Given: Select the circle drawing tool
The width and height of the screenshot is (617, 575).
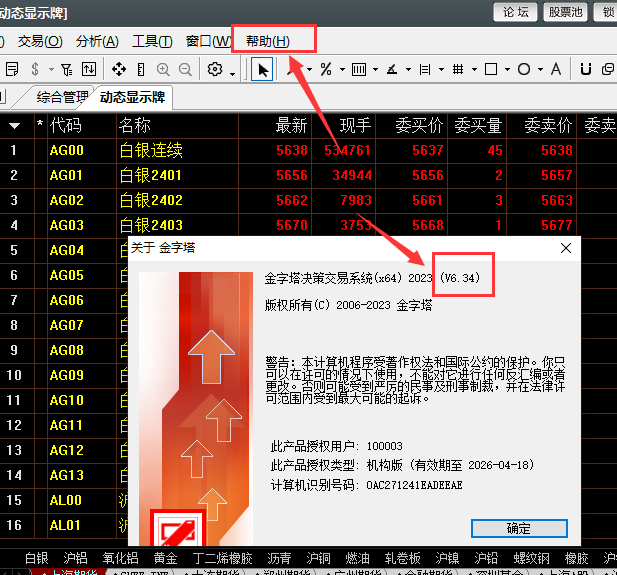Looking at the screenshot, I should [524, 70].
